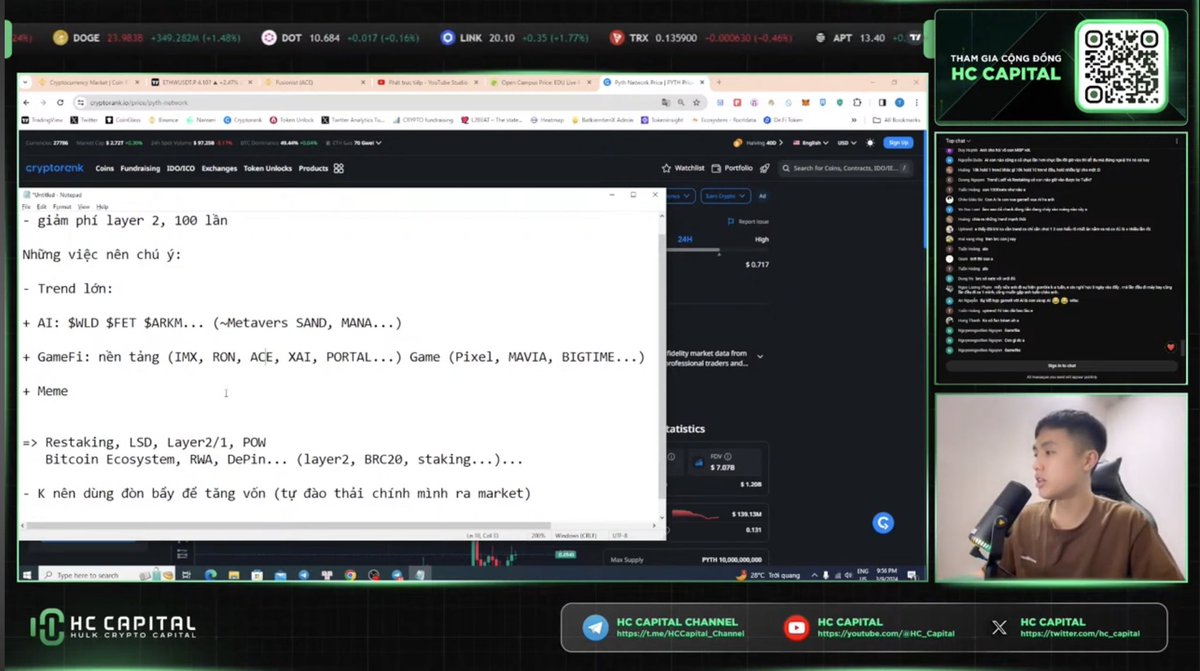Click the browser back arrow
1200x671 pixels.
(x=28, y=102)
